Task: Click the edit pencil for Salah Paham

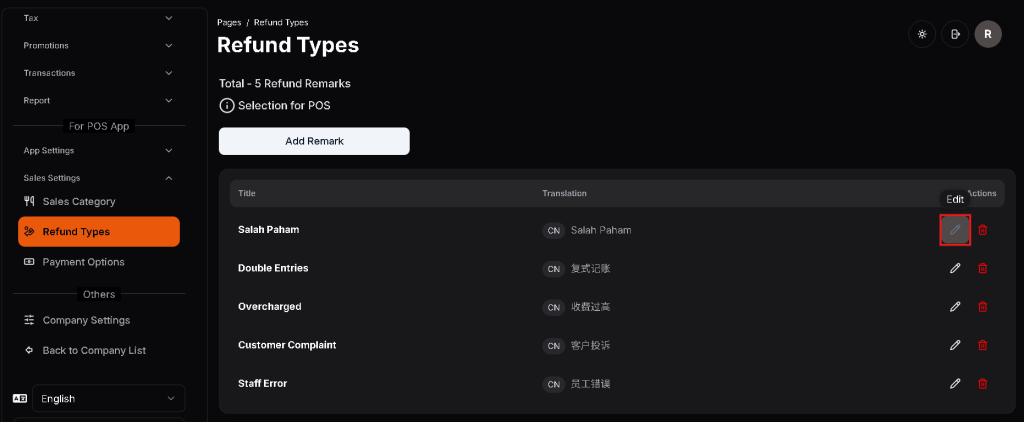Action: pyautogui.click(x=955, y=230)
